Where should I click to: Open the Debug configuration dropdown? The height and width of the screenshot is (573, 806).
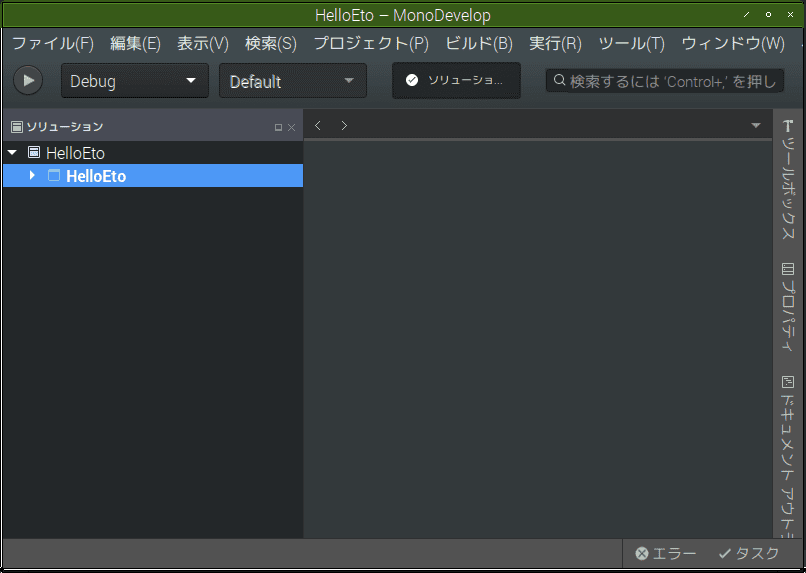click(135, 81)
